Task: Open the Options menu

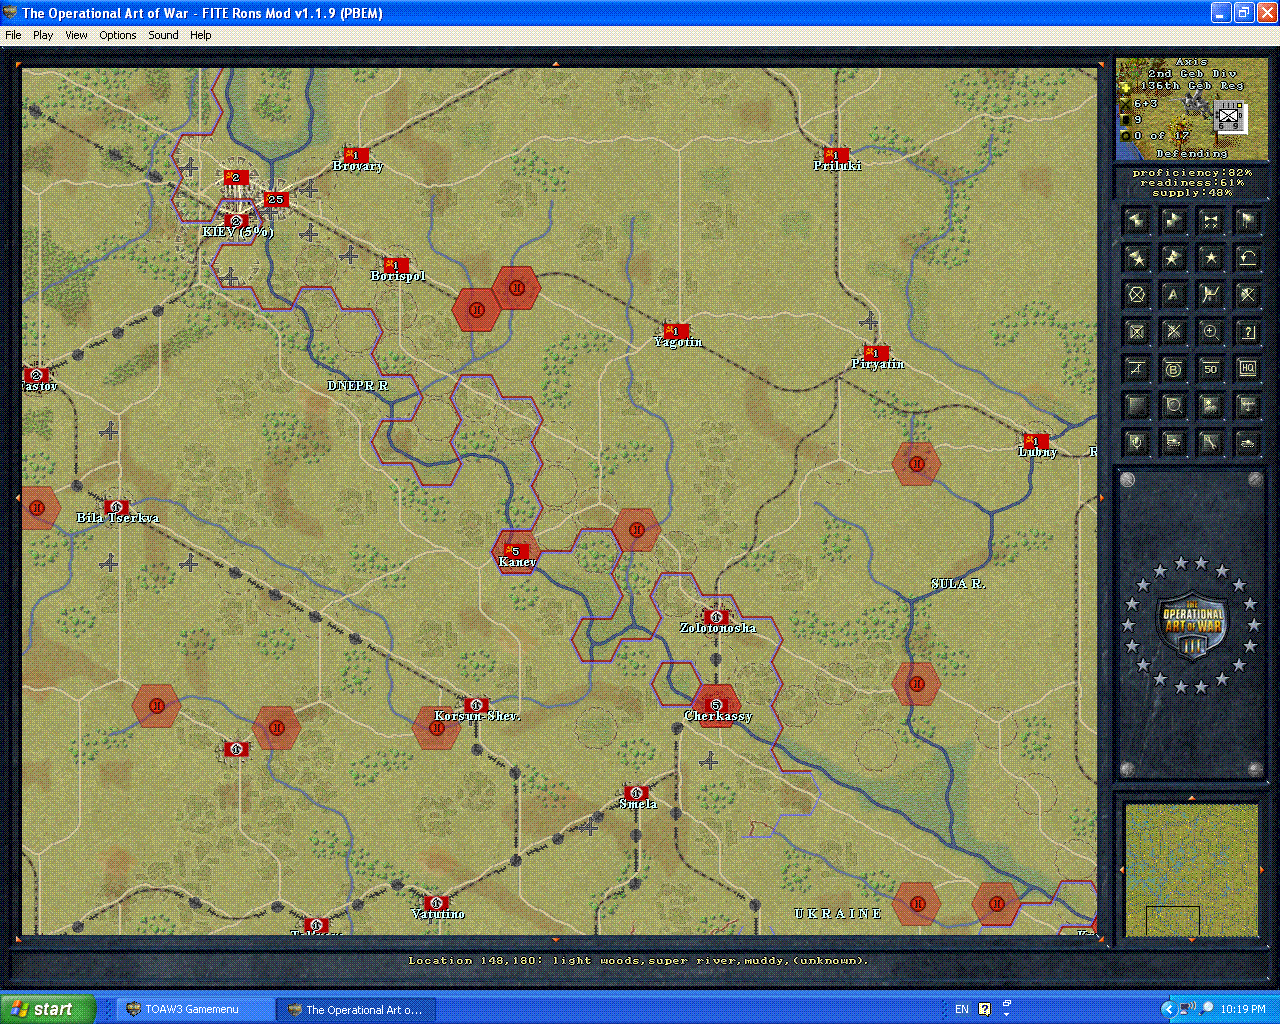Action: tap(118, 35)
